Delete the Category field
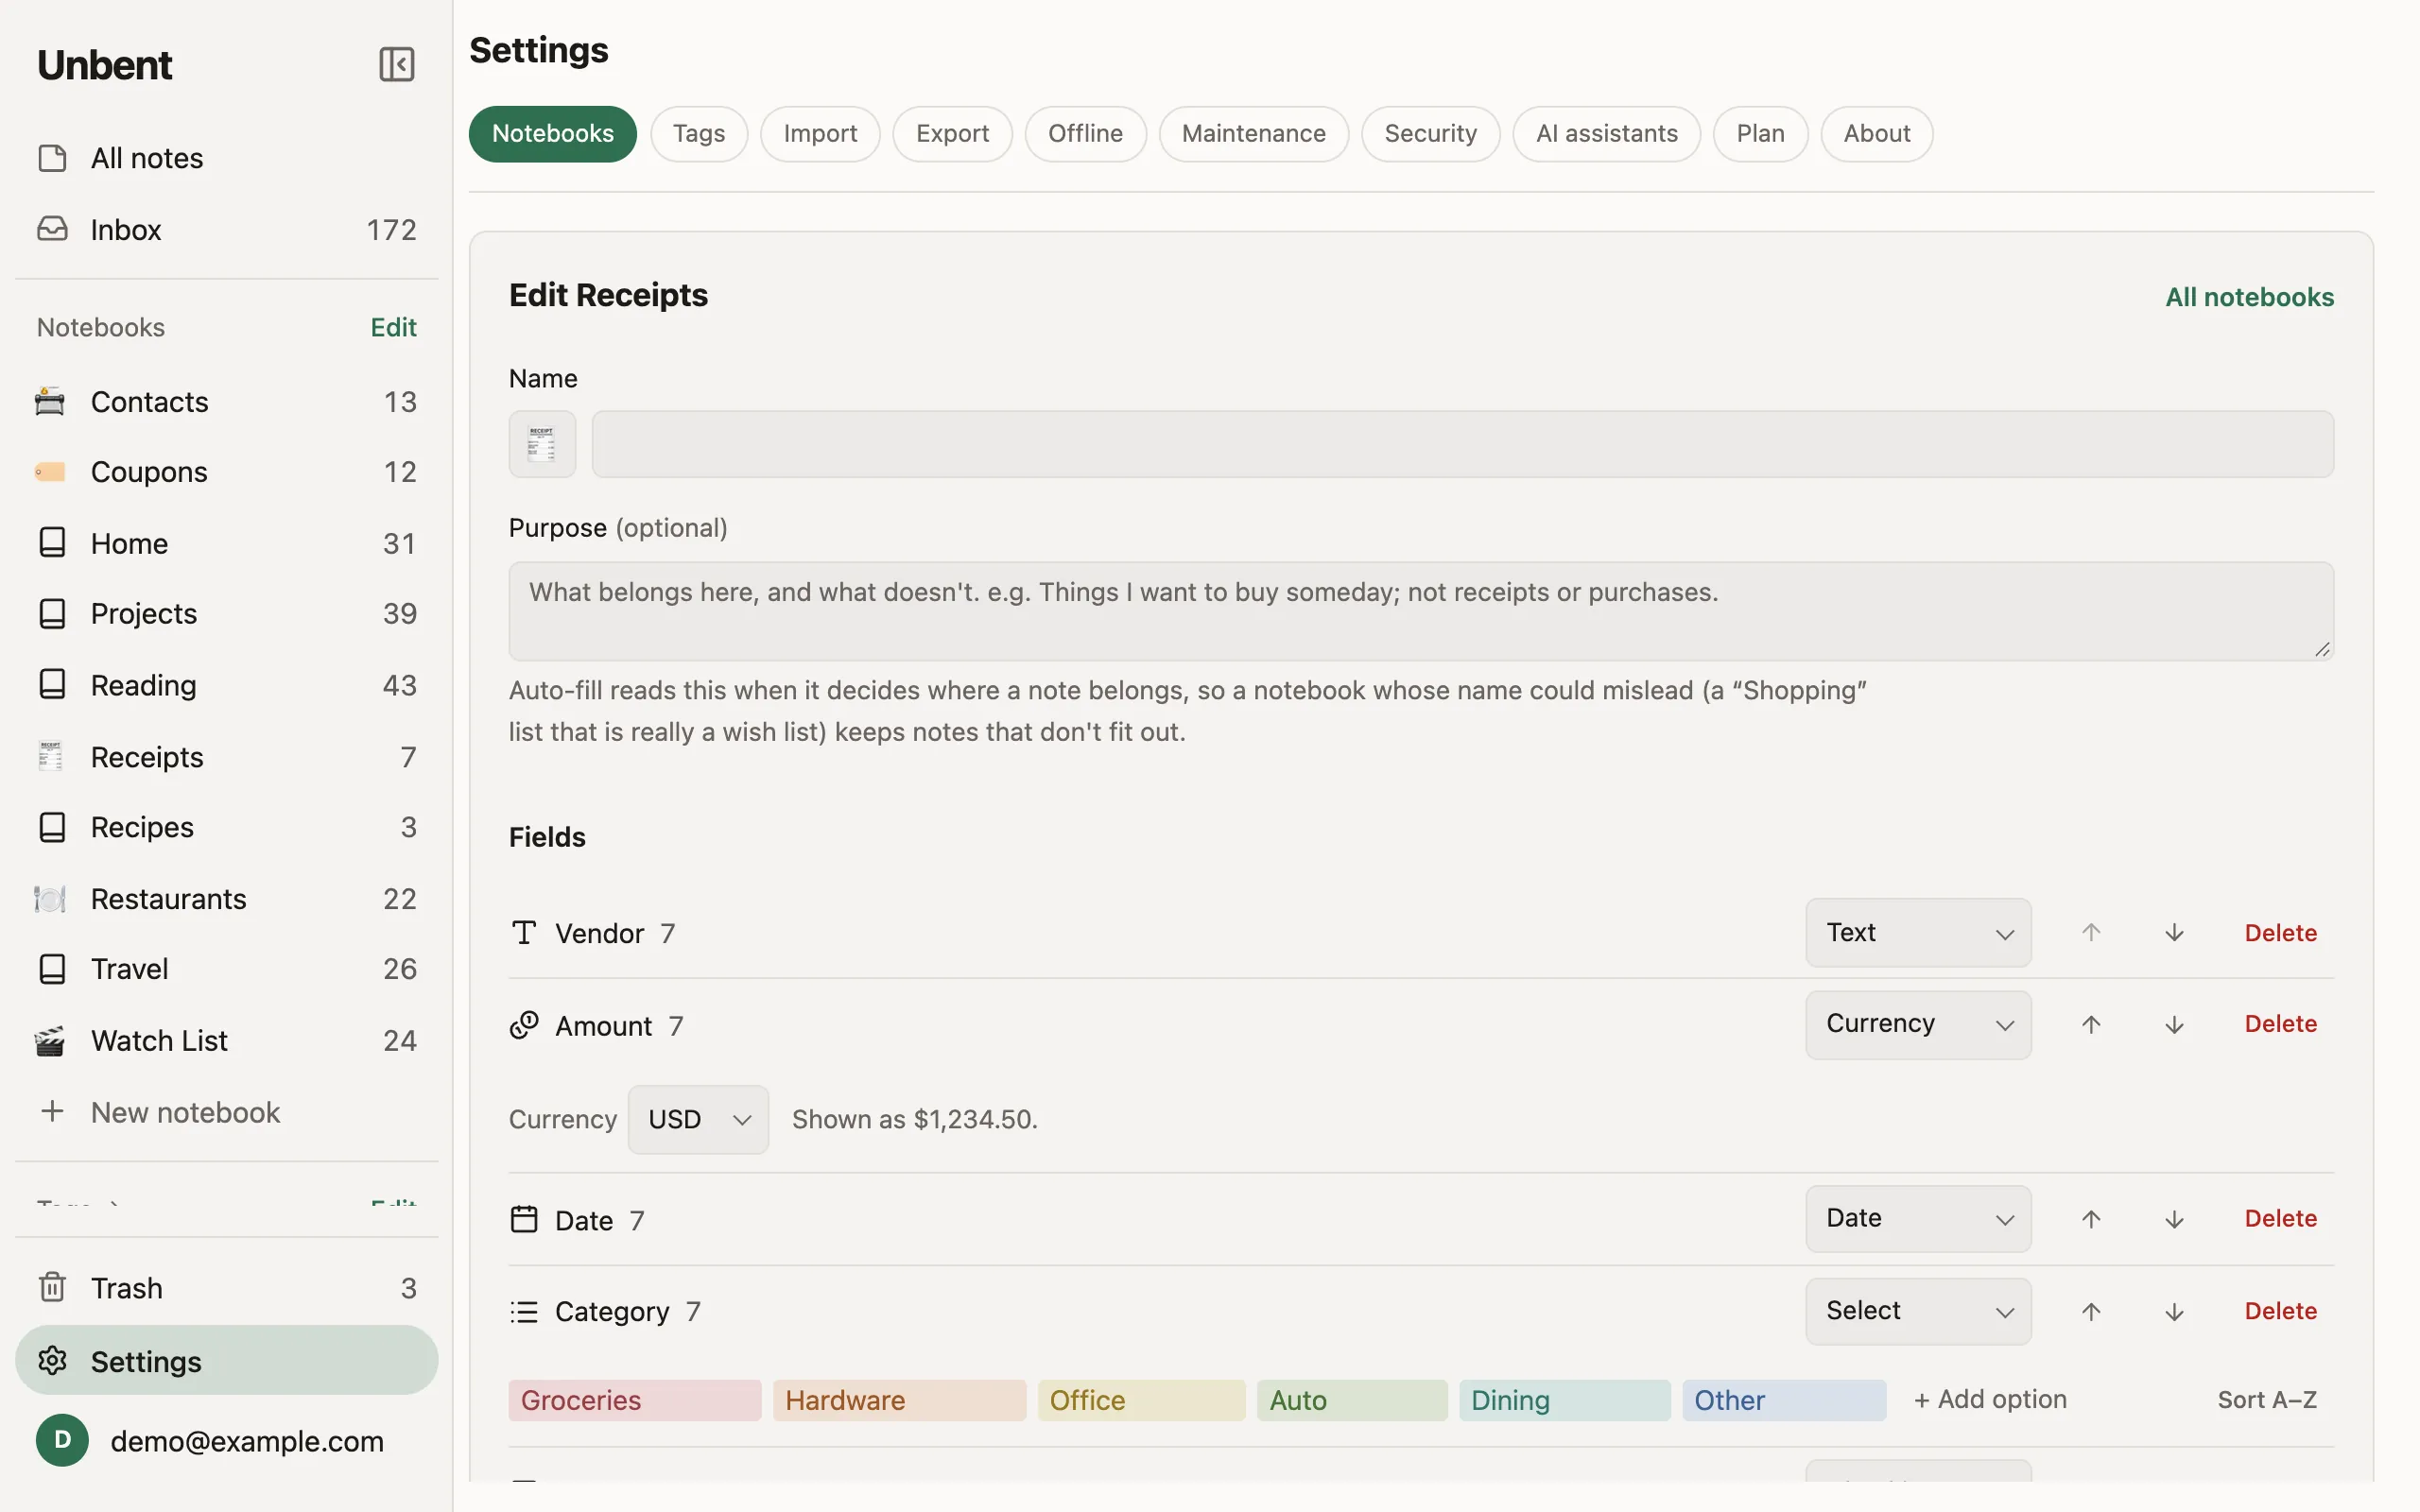Screen dimensions: 2420x1512 [2280, 1311]
